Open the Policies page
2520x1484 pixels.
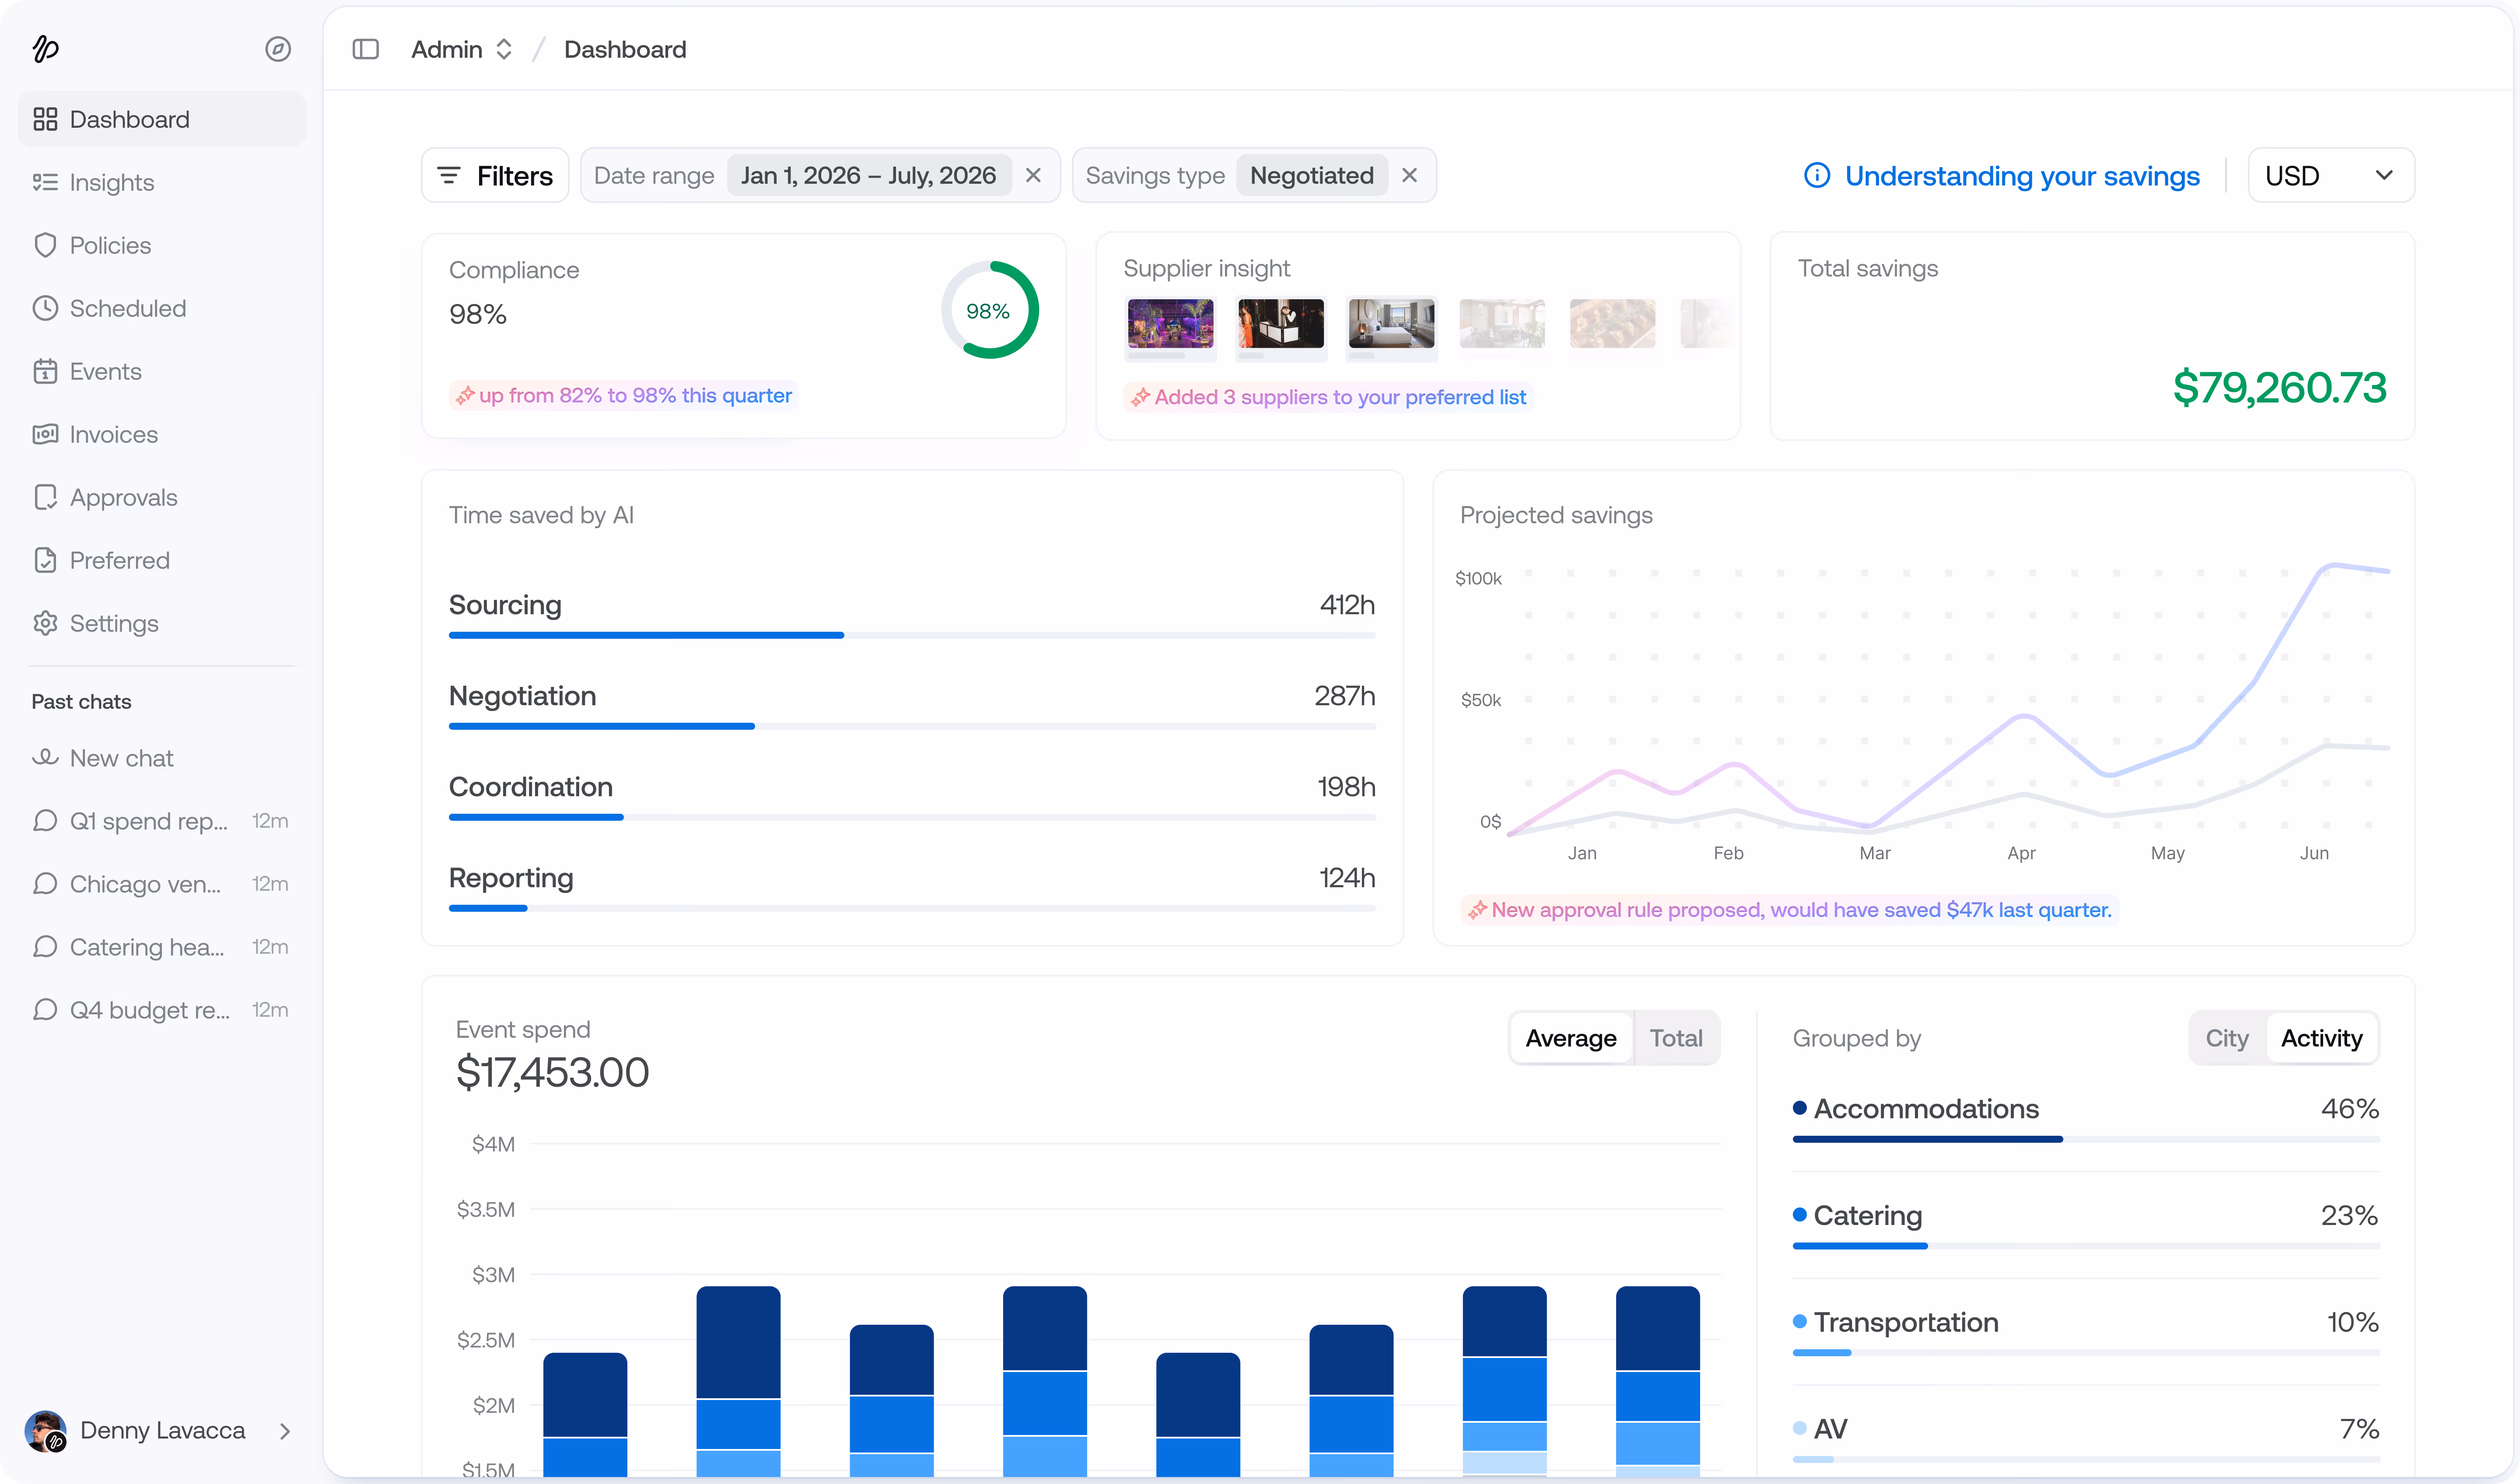point(162,245)
